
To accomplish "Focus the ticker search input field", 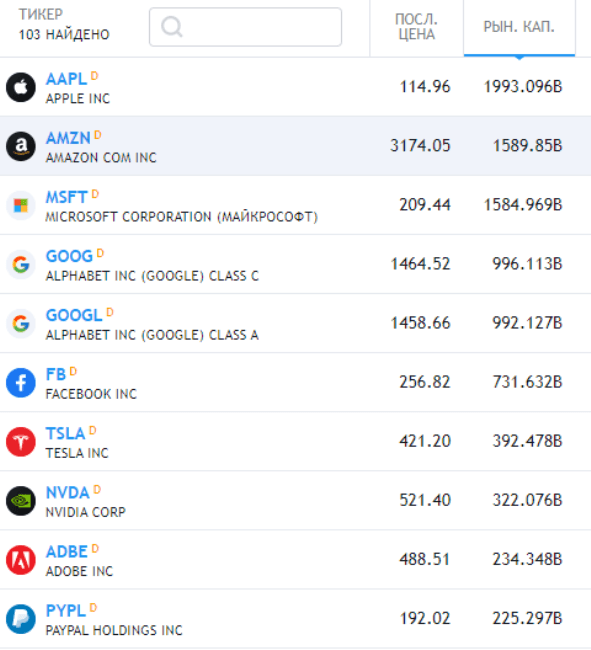I will point(245,27).
